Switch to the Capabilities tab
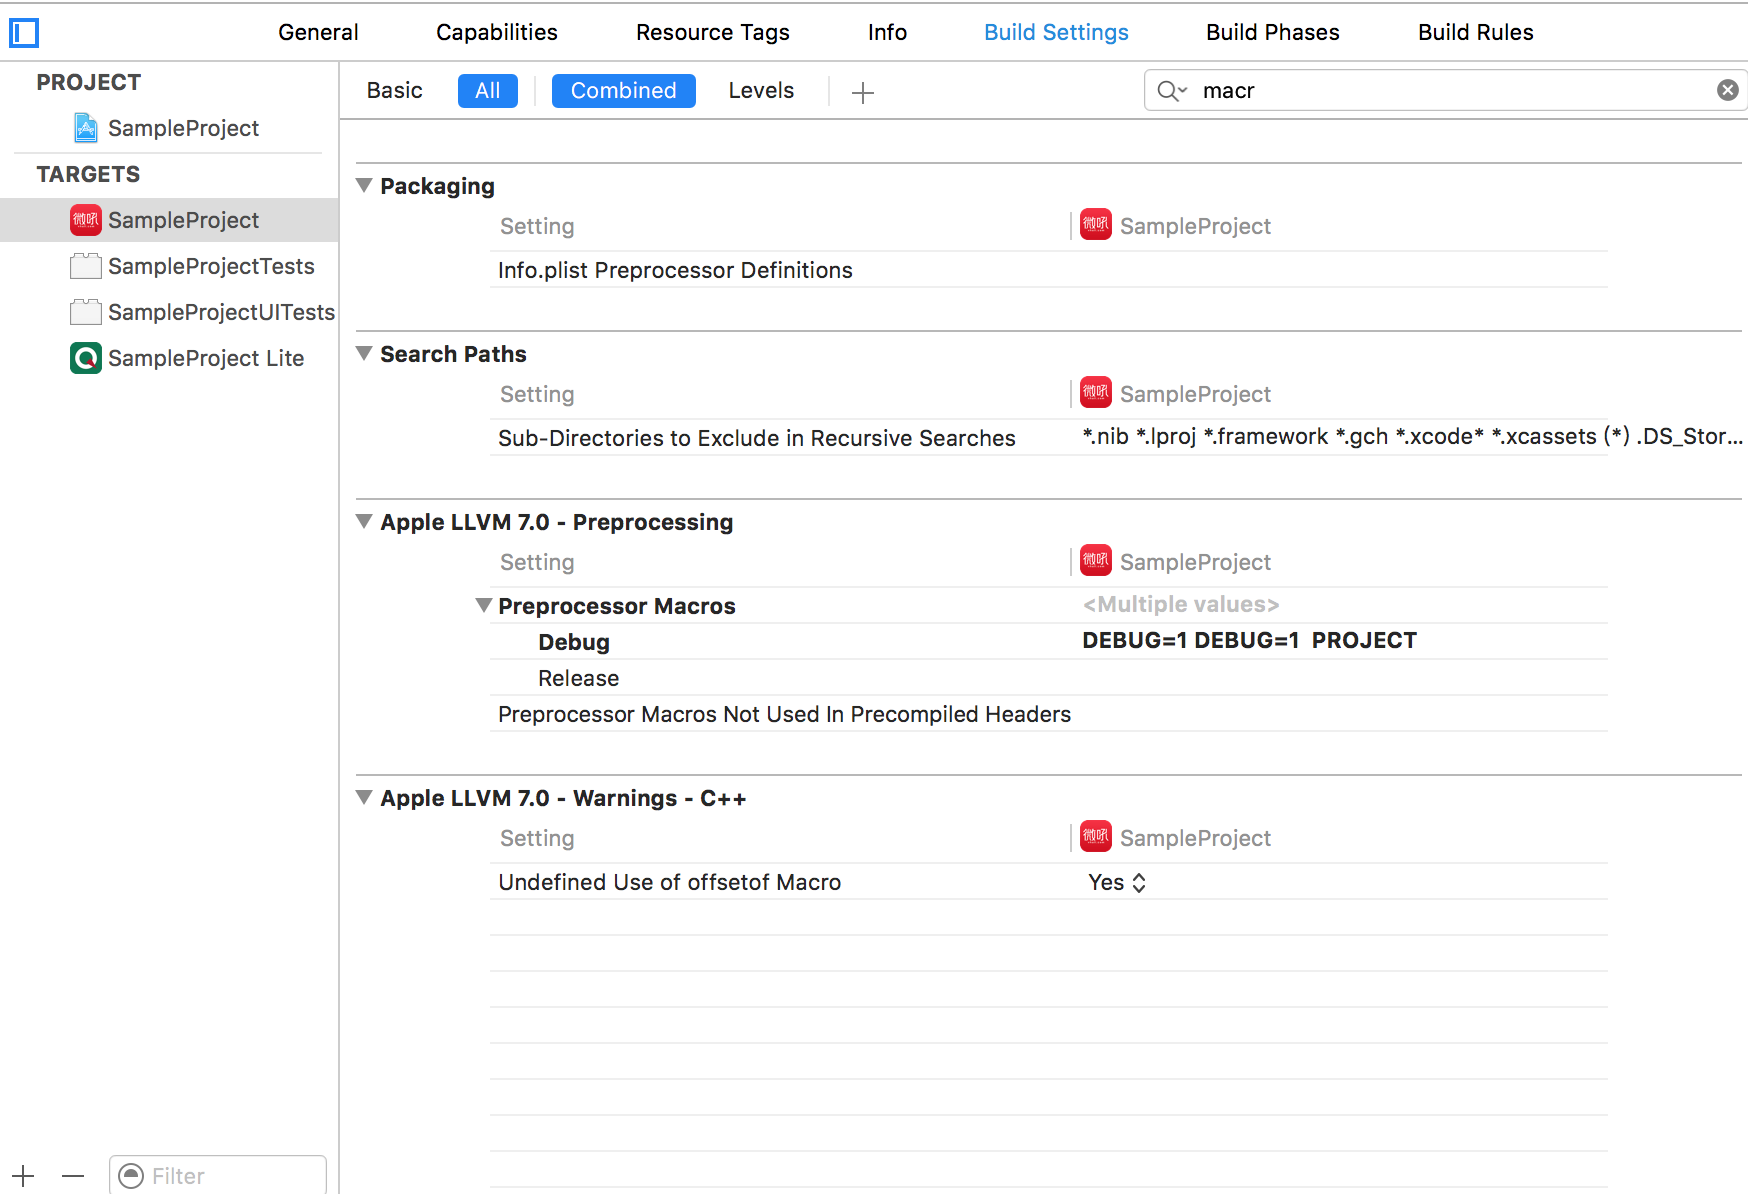 (497, 32)
